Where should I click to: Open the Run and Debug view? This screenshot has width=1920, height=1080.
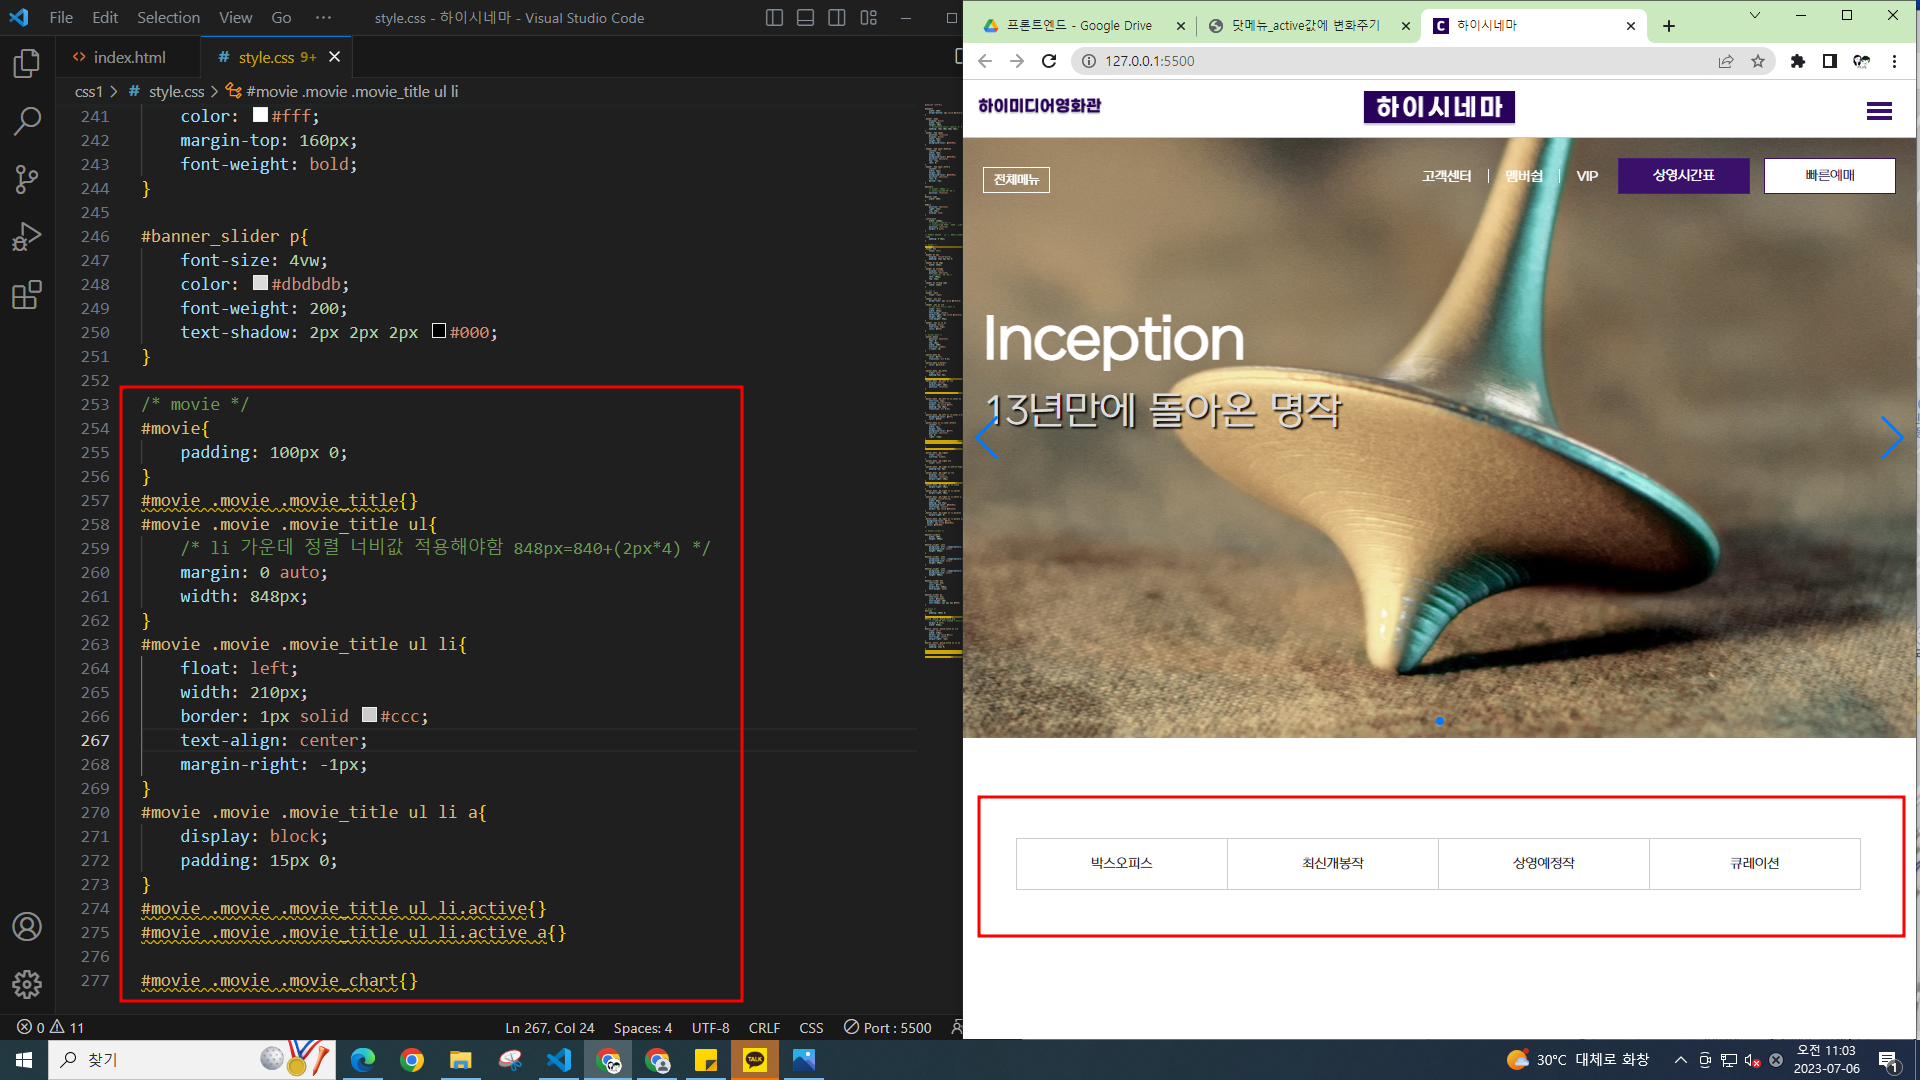click(27, 237)
